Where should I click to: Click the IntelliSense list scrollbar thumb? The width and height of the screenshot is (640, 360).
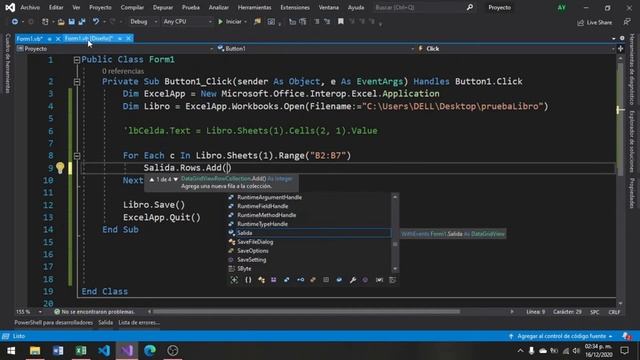pos(395,244)
